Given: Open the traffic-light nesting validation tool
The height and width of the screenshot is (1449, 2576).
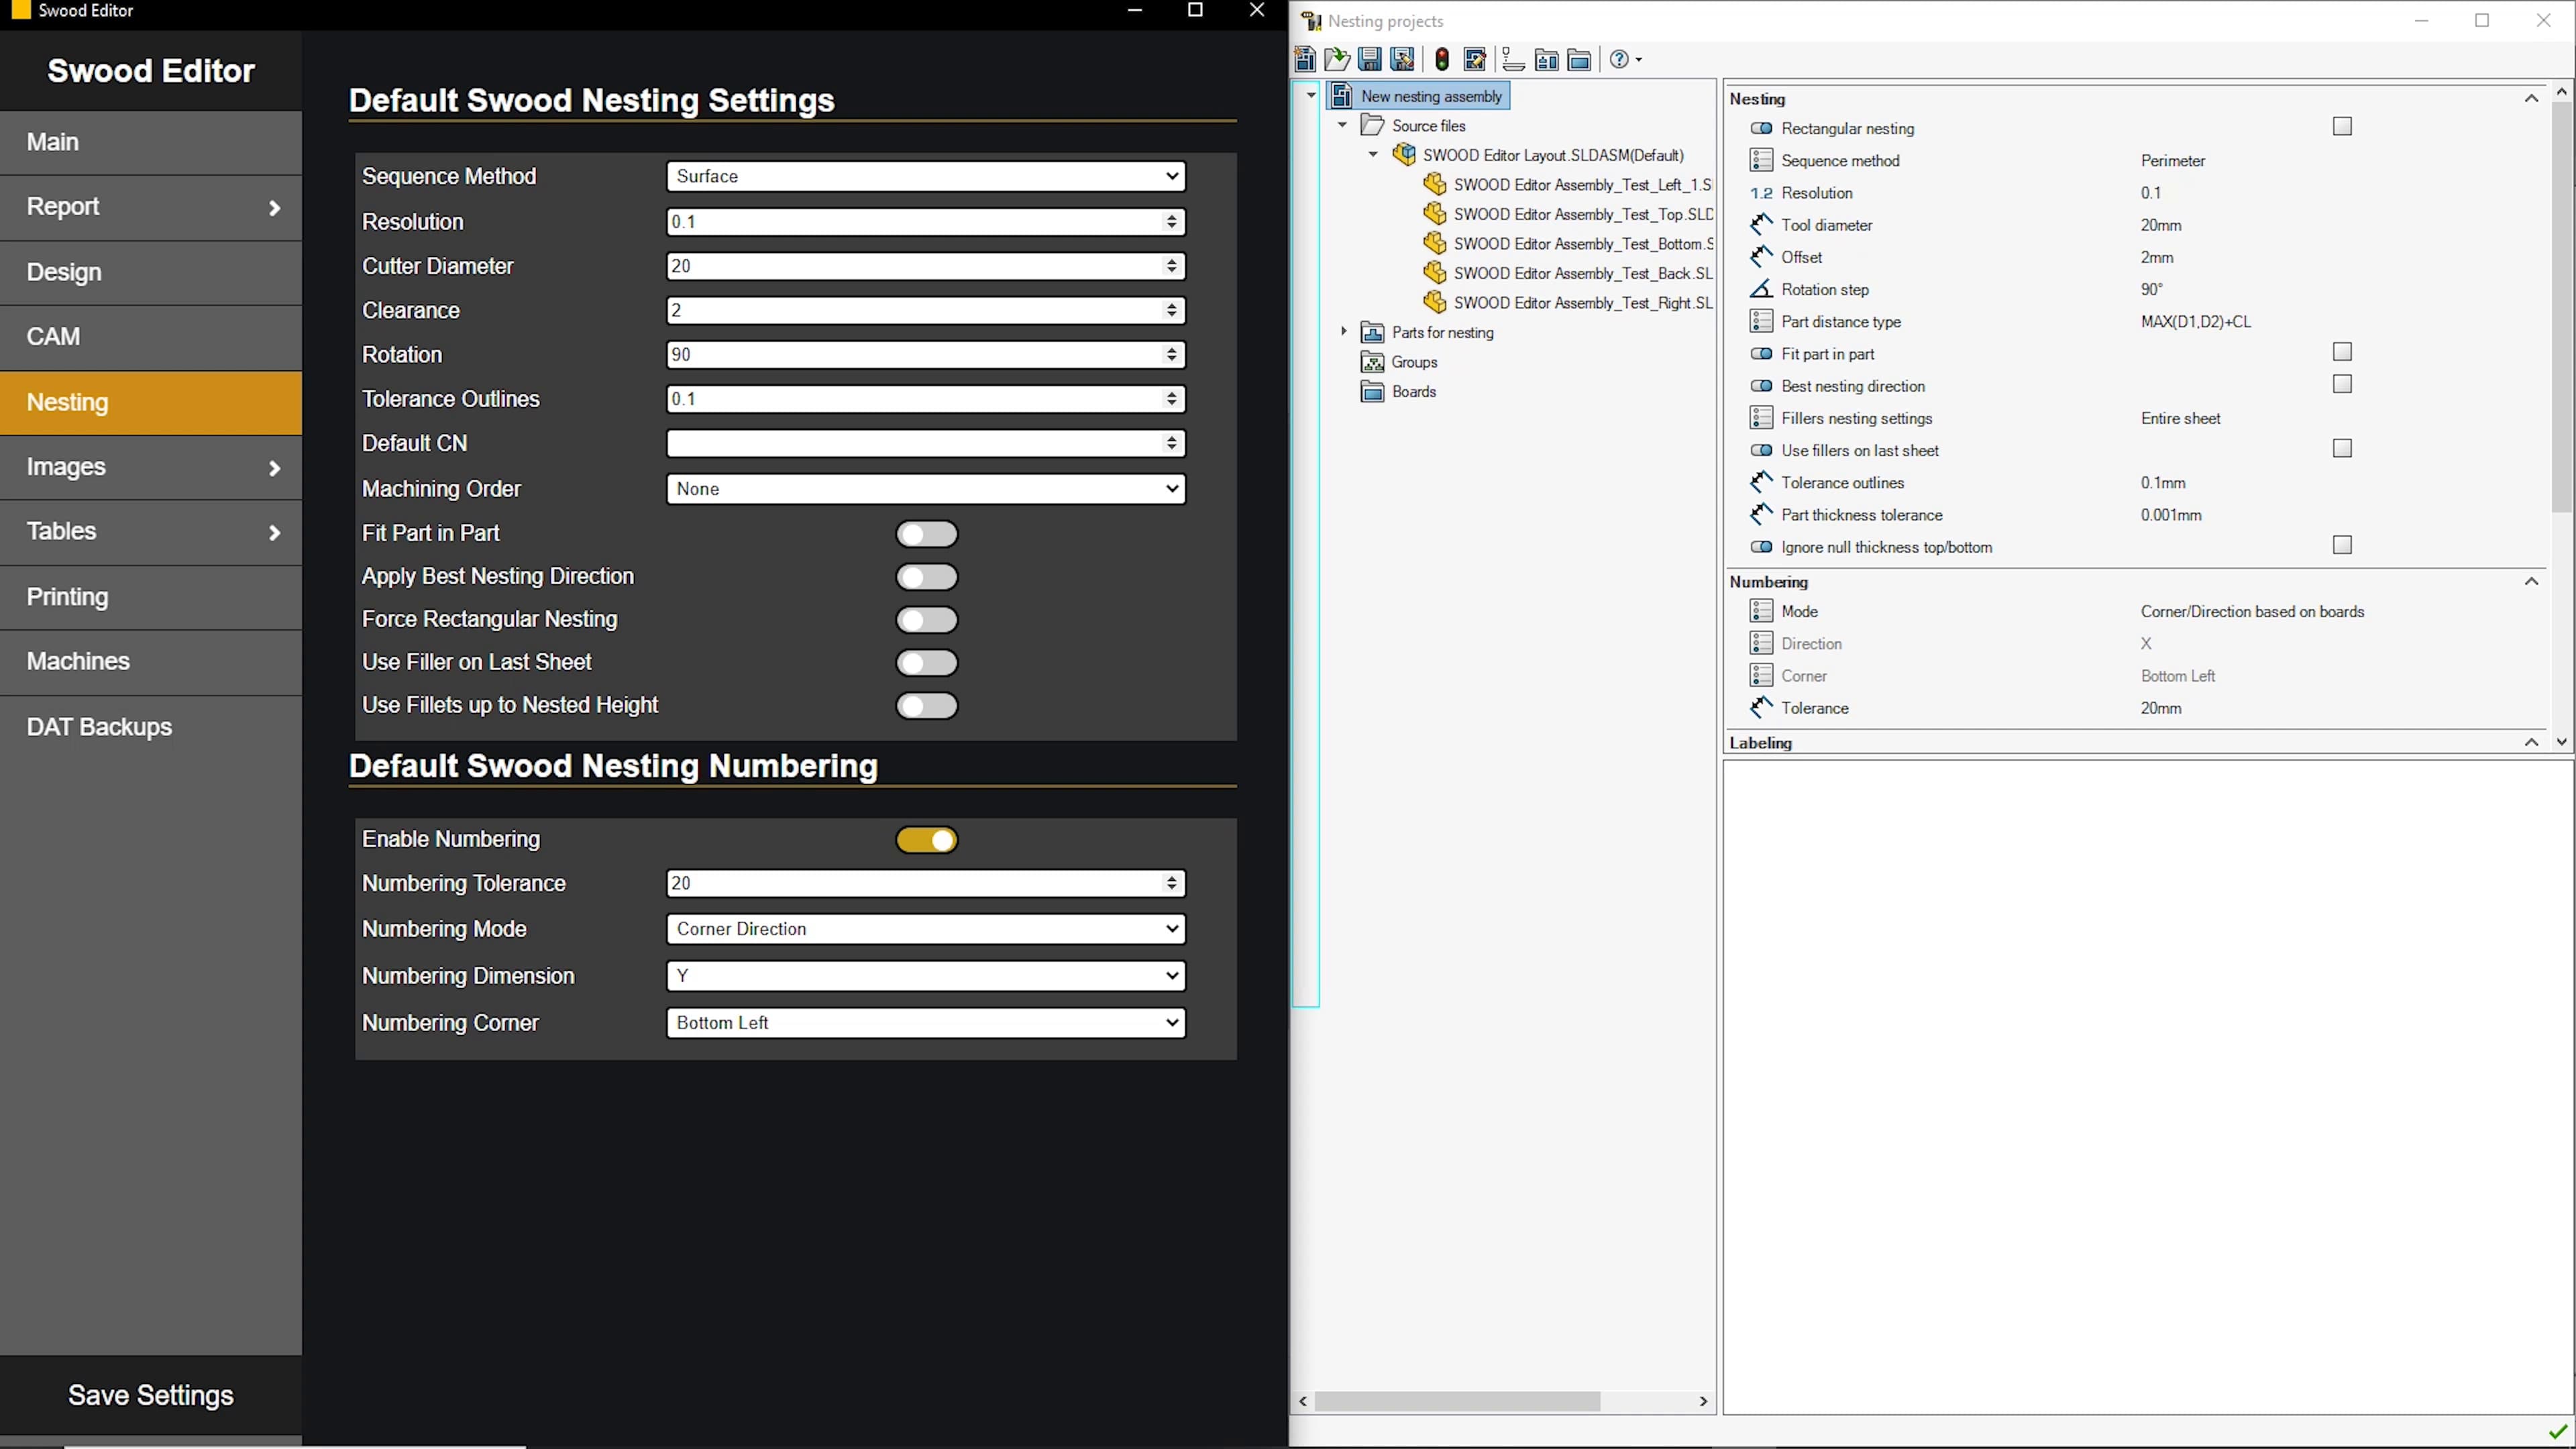Looking at the screenshot, I should coord(1442,59).
